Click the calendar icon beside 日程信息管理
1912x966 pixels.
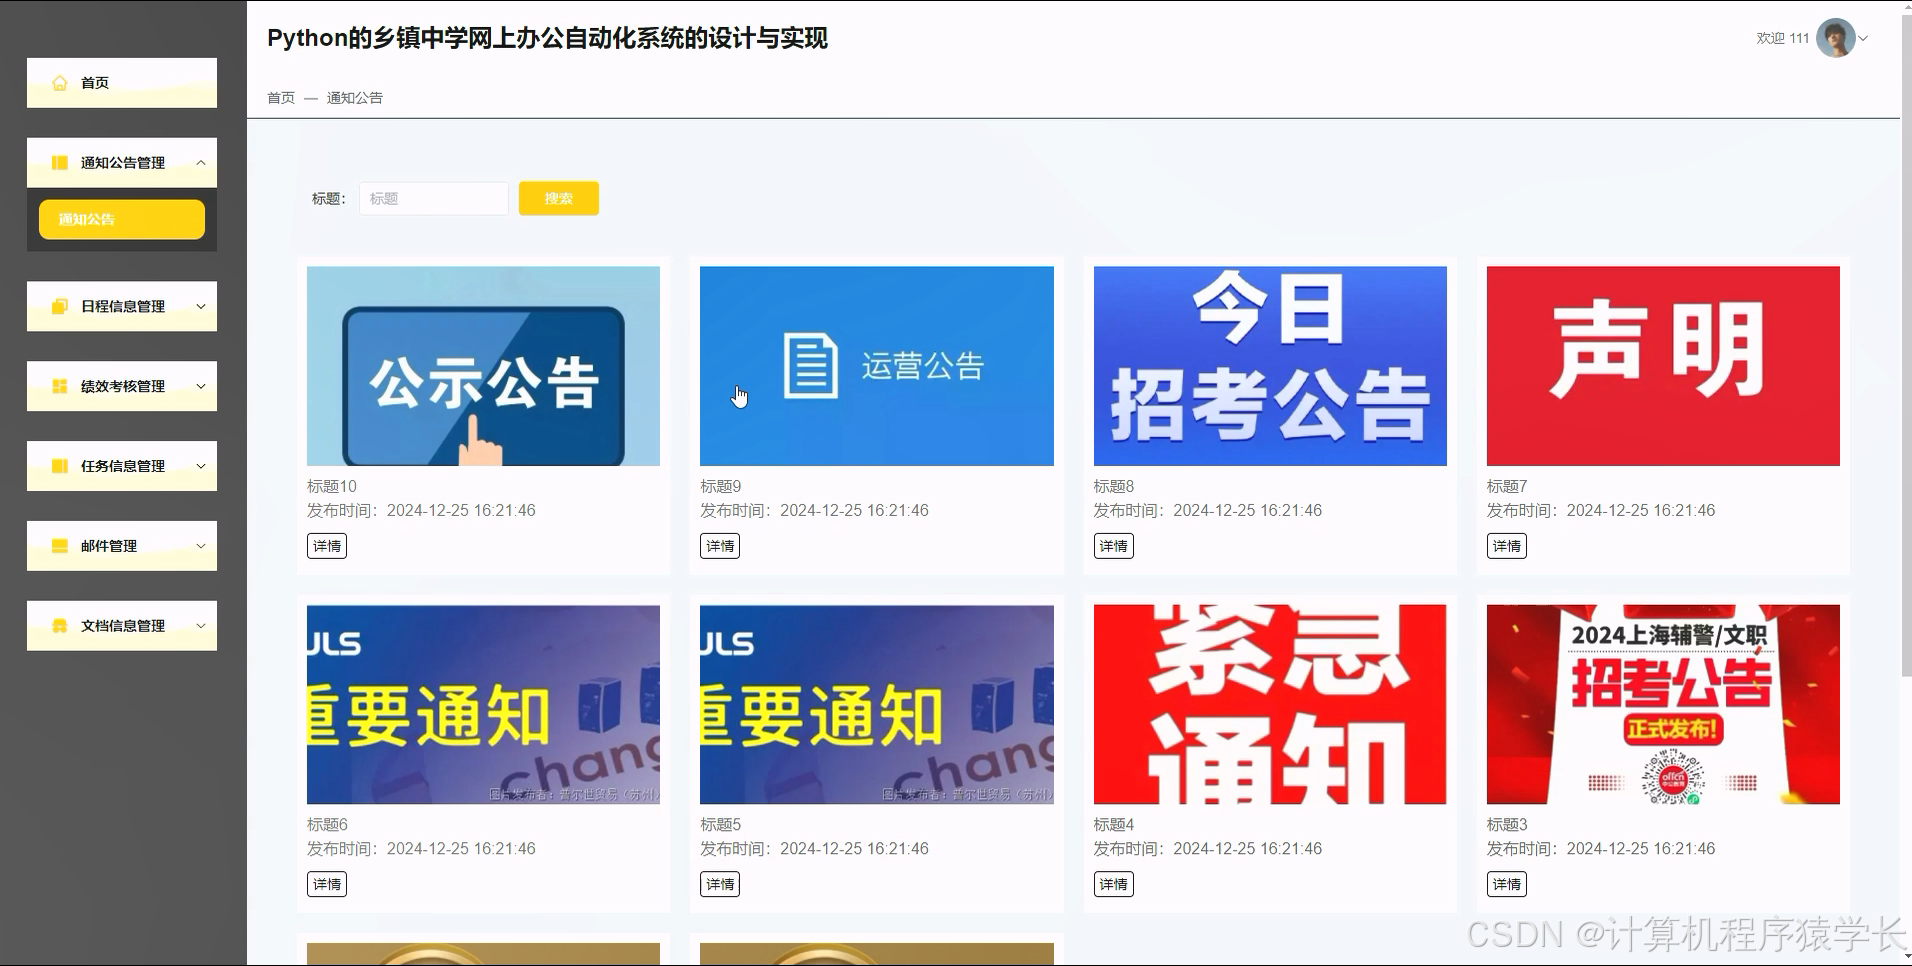coord(59,306)
